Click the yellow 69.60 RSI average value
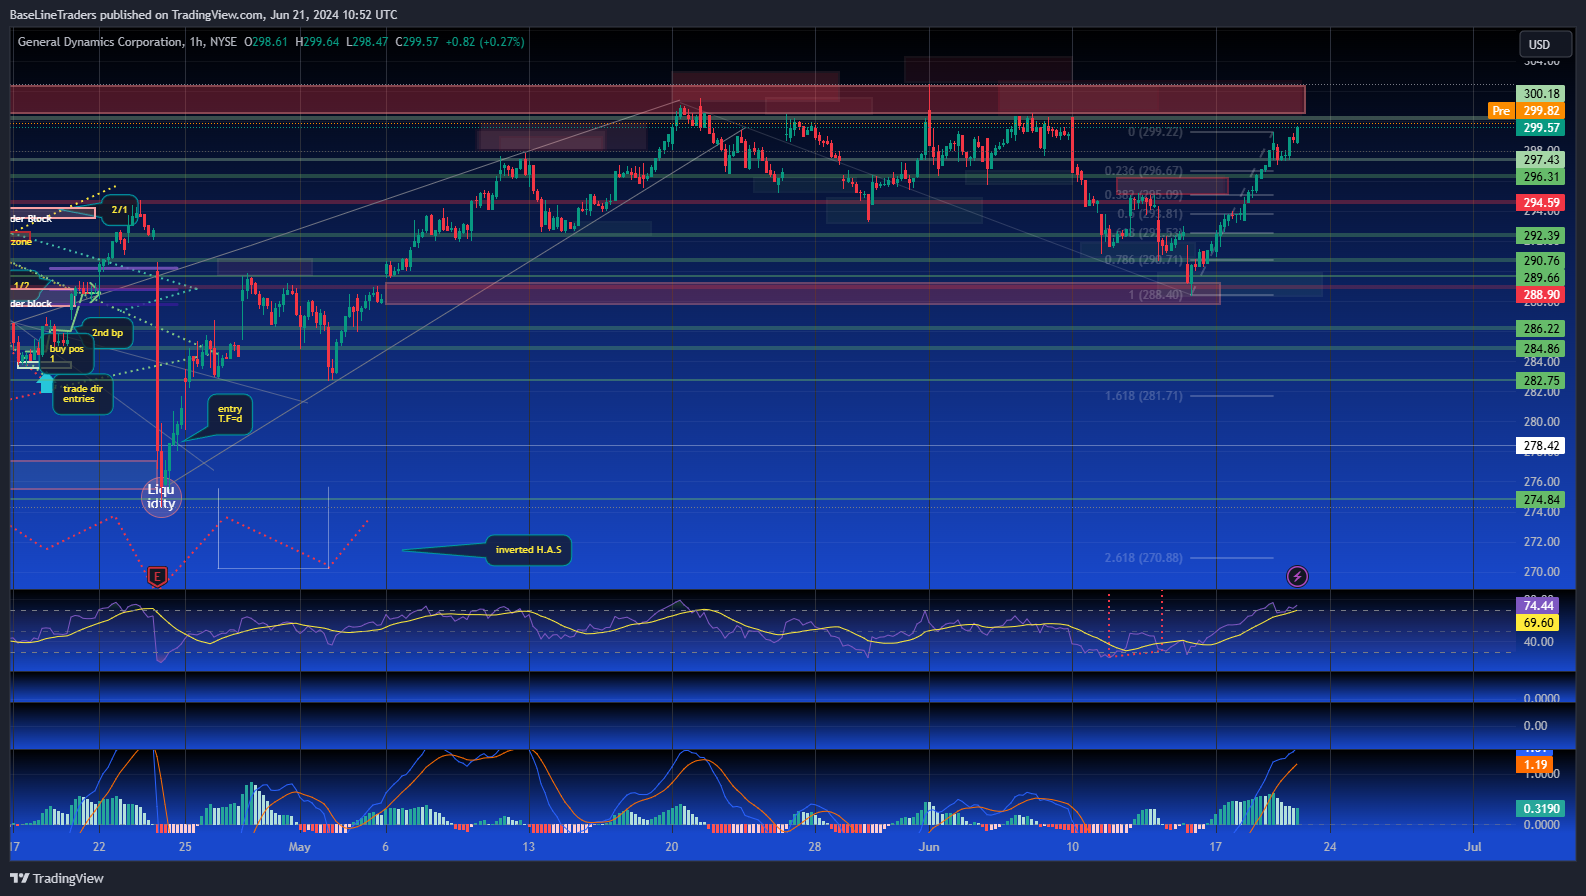 click(1538, 623)
